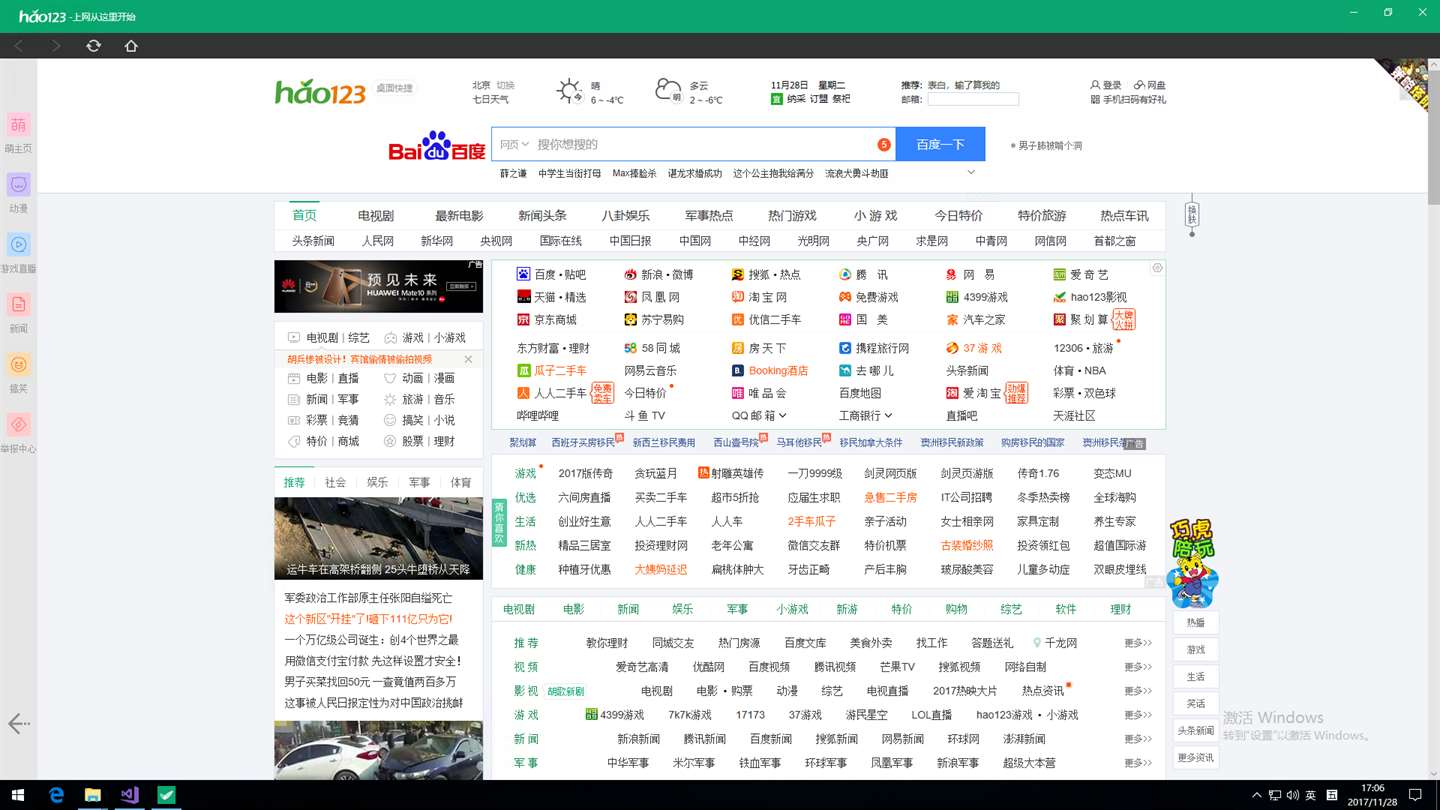
Task: Open Visual Studio from the taskbar
Action: pyautogui.click(x=130, y=795)
